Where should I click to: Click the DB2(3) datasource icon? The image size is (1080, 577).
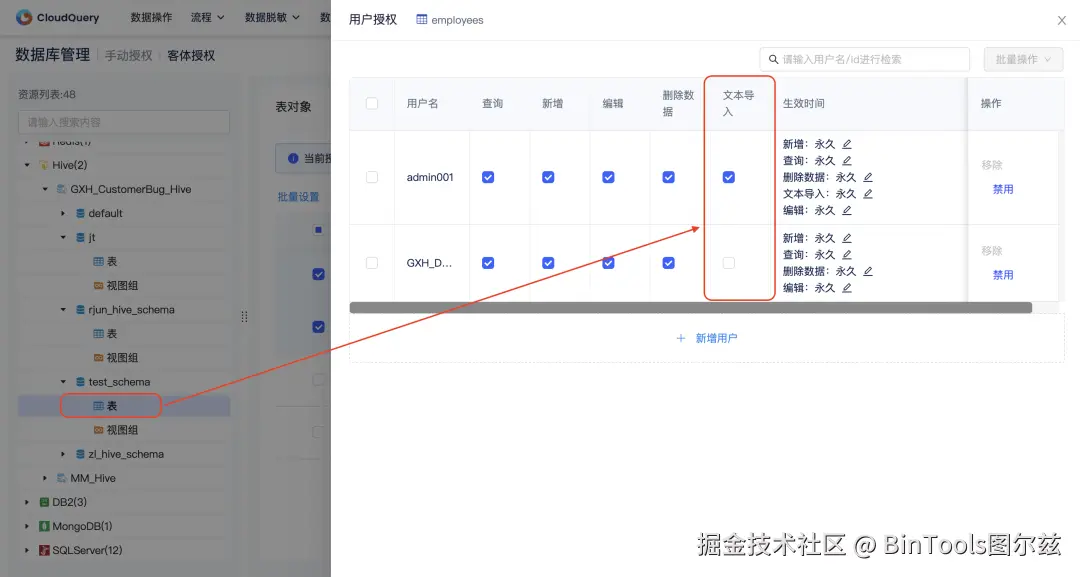click(x=44, y=502)
